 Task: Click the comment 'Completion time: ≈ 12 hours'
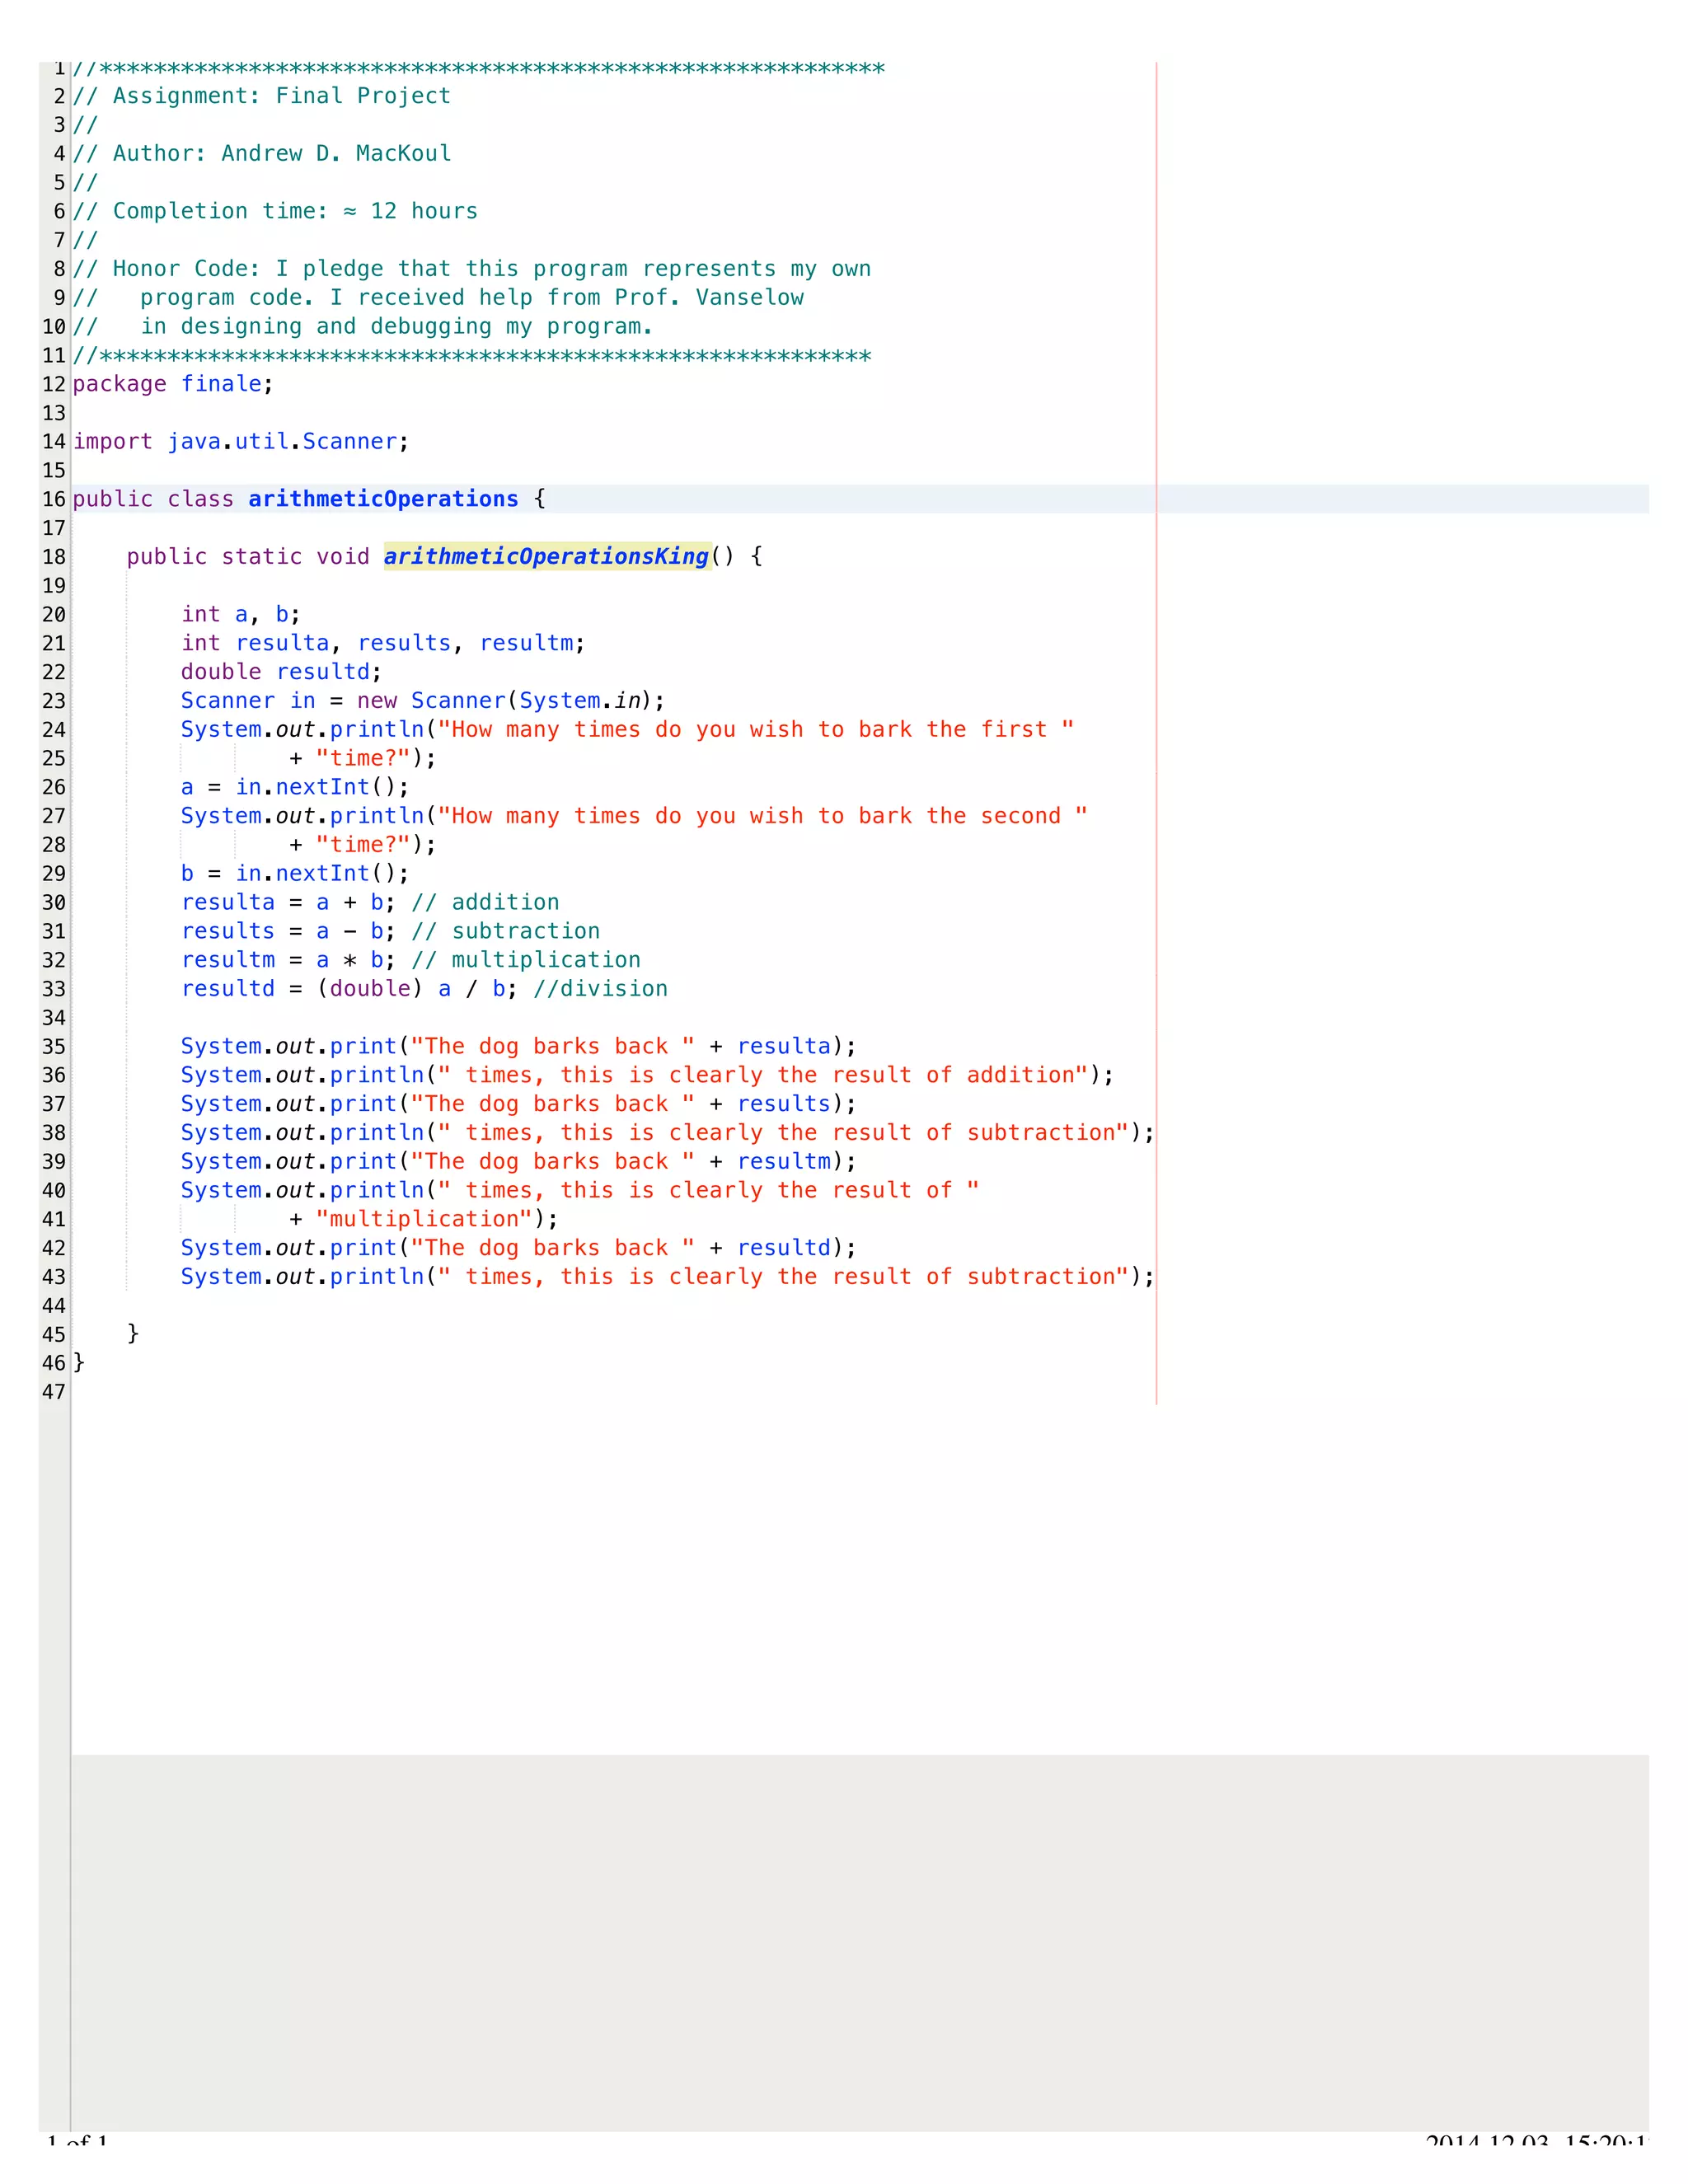(295, 212)
